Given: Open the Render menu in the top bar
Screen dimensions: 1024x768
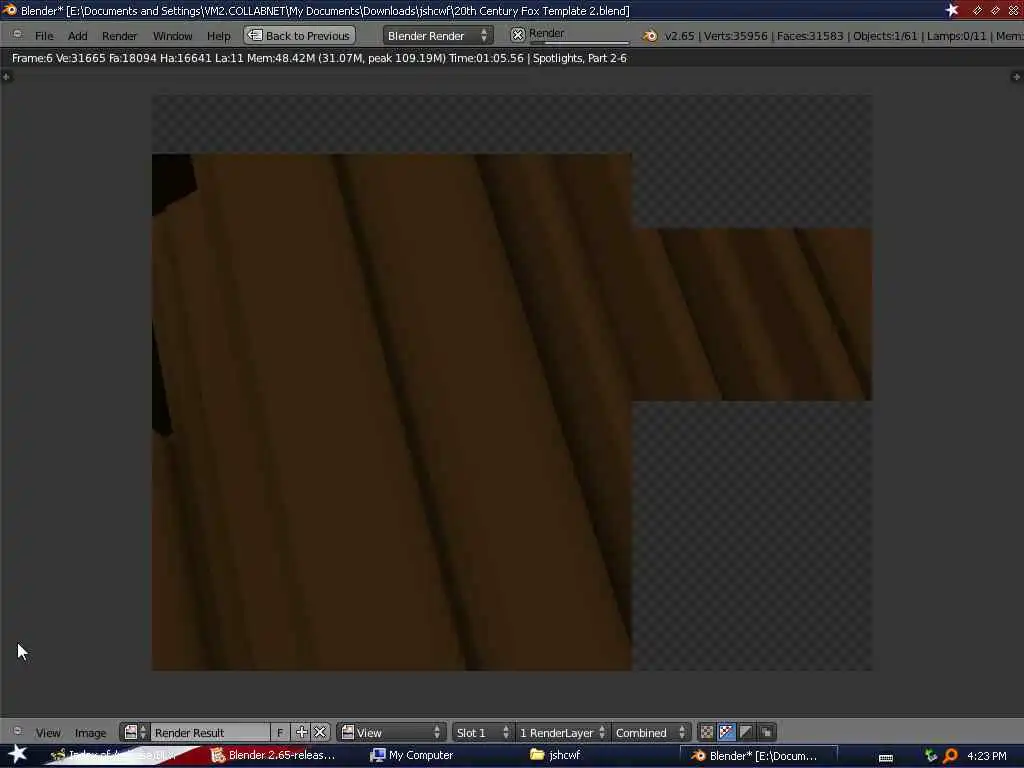Looking at the screenshot, I should click(120, 36).
